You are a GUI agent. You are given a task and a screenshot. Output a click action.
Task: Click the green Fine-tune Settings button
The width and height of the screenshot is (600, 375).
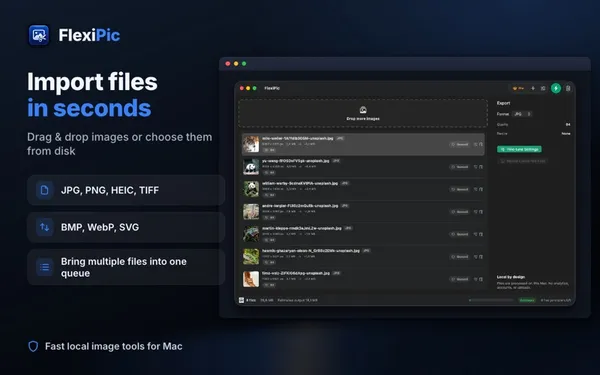[x=519, y=149]
